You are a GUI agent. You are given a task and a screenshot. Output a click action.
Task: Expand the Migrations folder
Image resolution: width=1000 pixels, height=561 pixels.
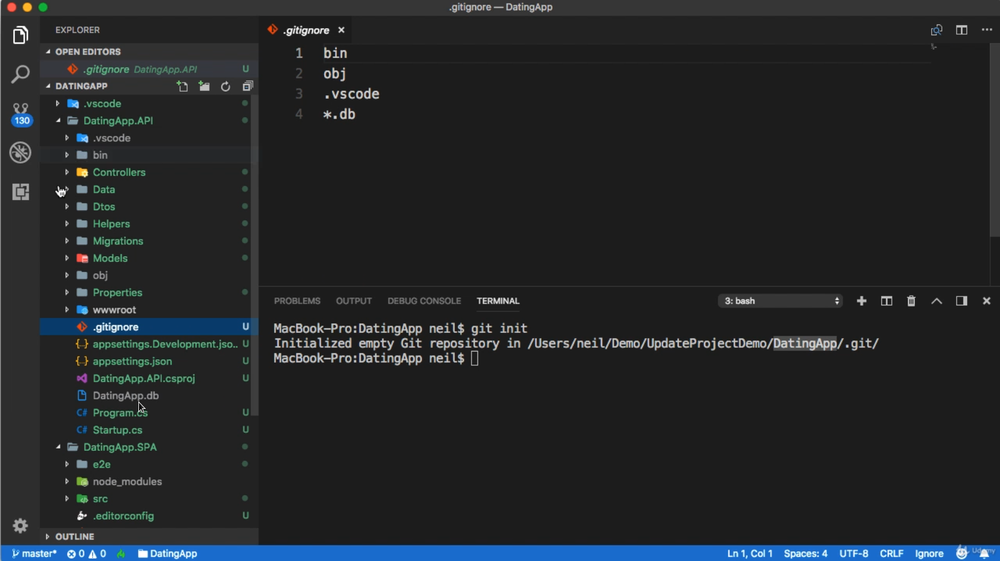[x=67, y=241]
